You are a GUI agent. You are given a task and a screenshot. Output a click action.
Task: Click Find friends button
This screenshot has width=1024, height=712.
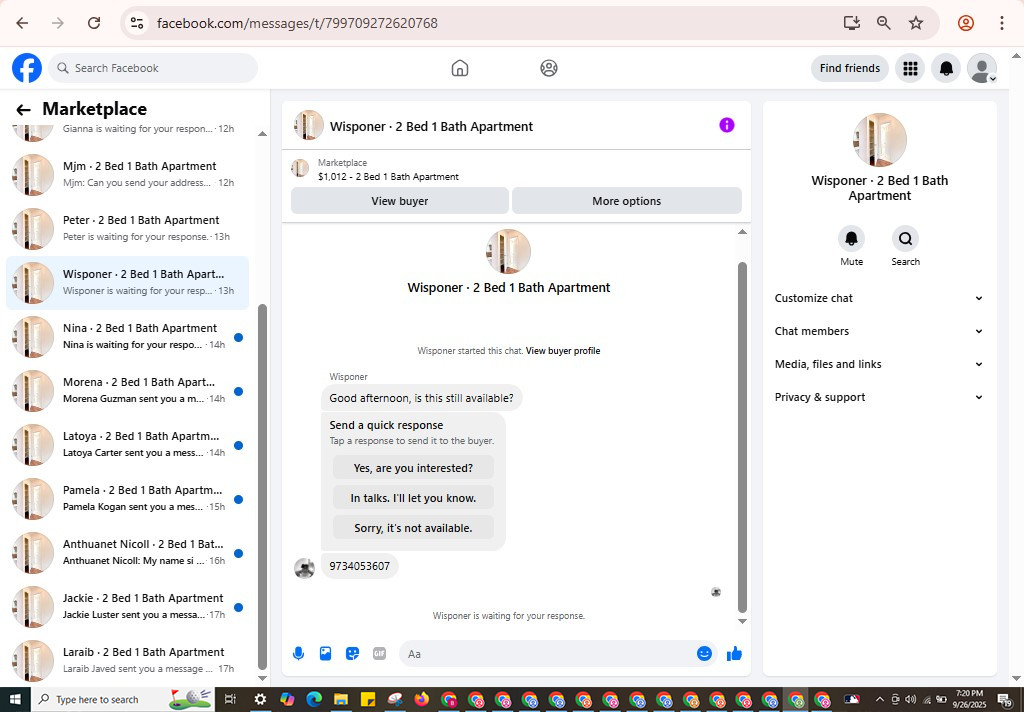[850, 68]
